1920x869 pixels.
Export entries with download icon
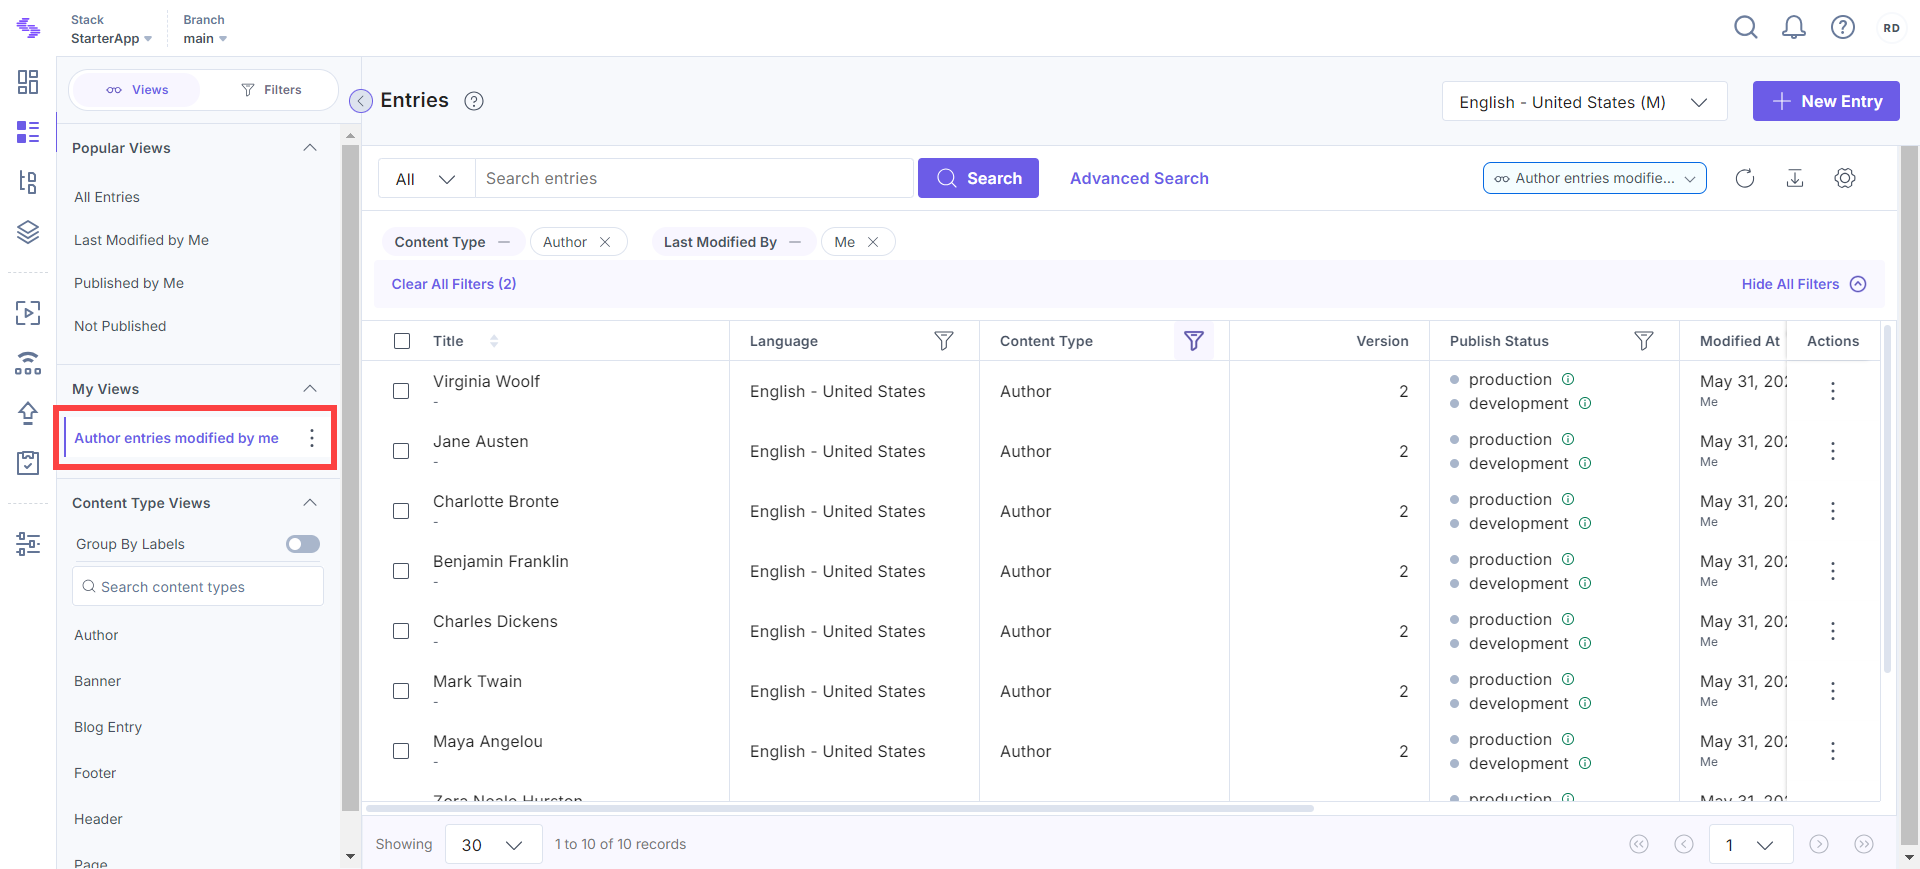coord(1795,178)
